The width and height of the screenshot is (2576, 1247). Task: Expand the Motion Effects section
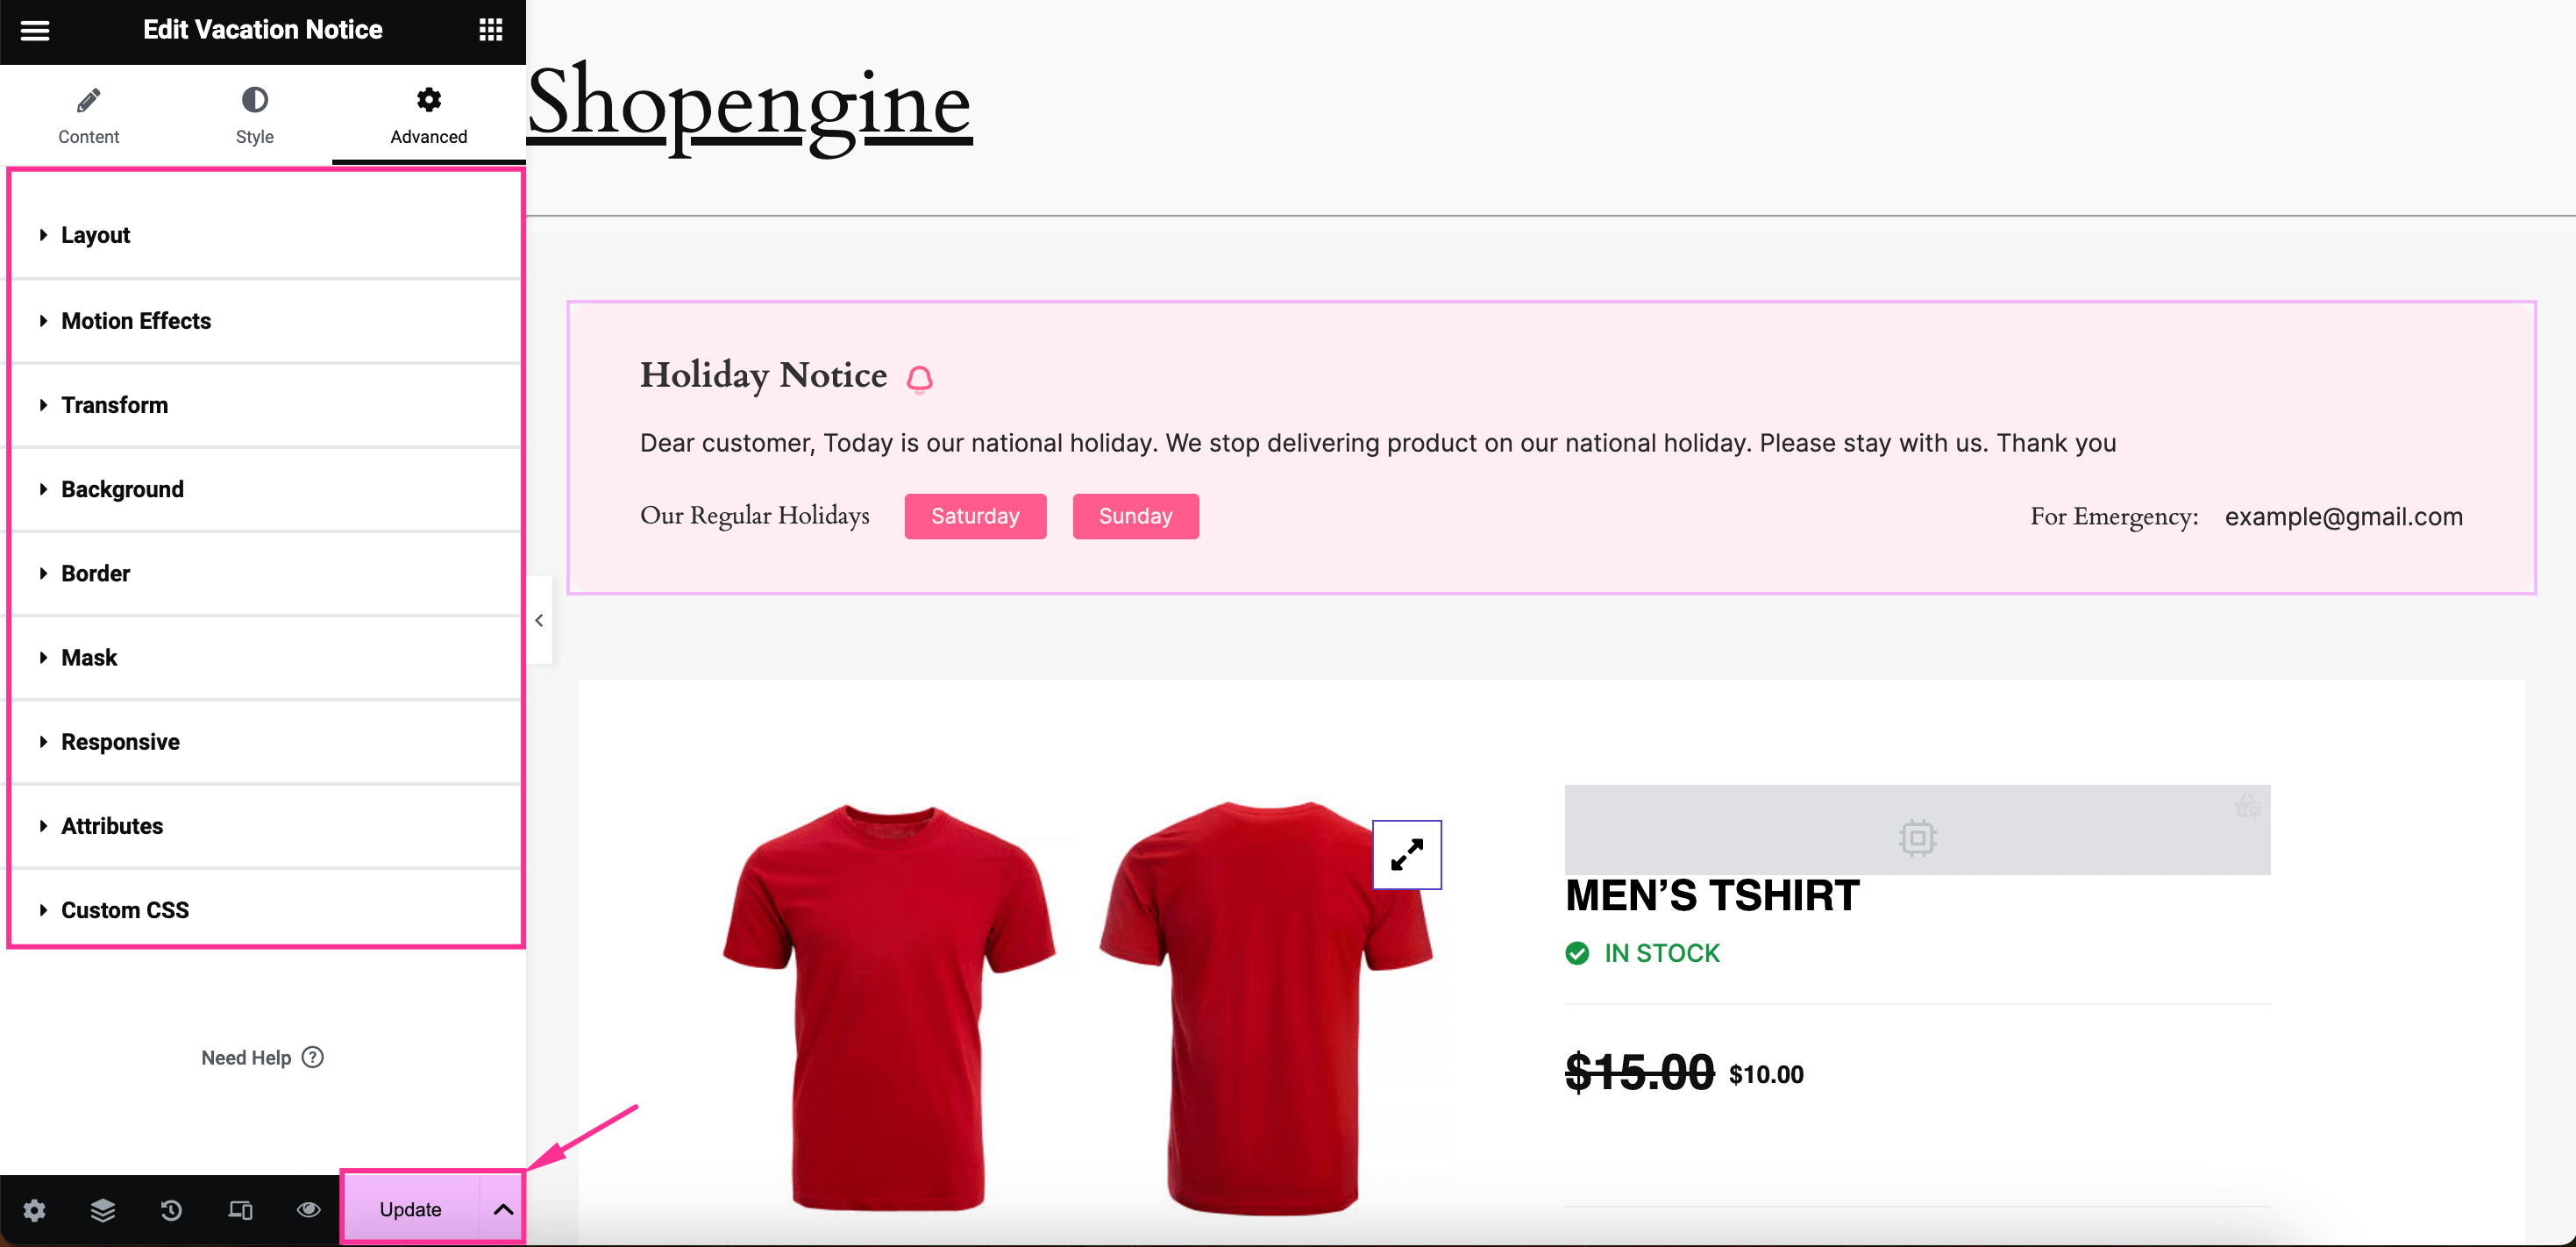(x=263, y=320)
